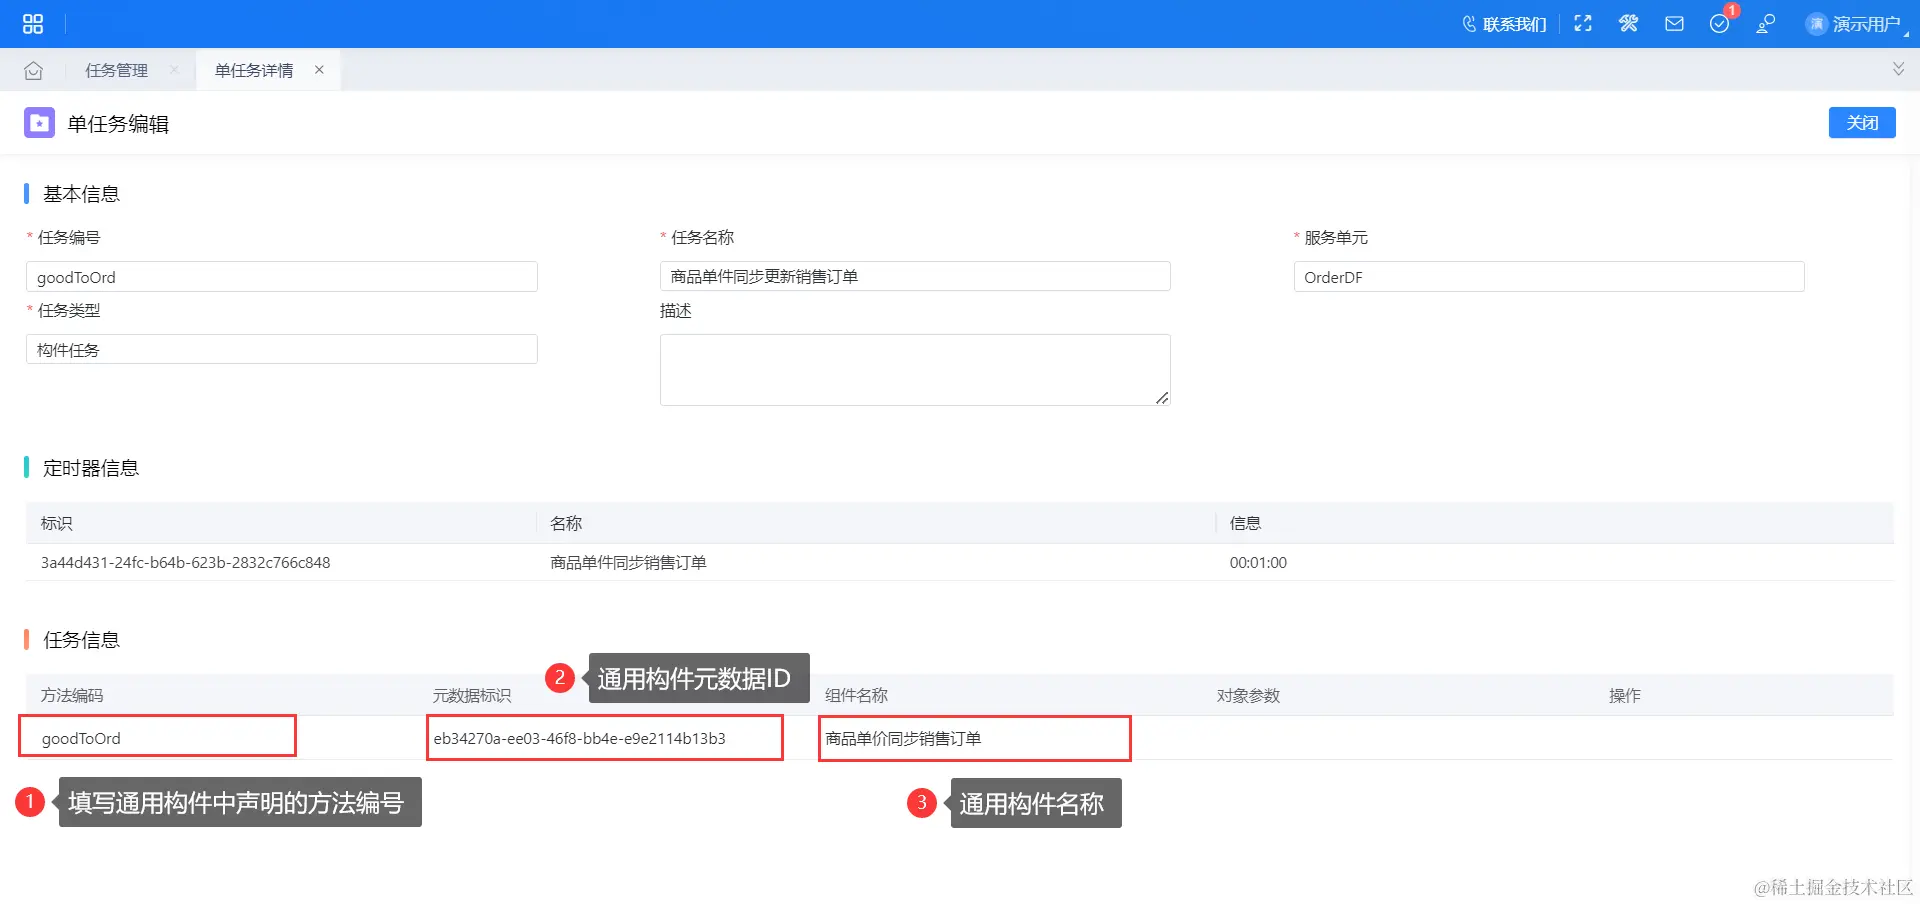This screenshot has height=904, width=1920.
Task: Click the timer ID 3a44d431-24fc-b64b-623b-2832c766c848
Action: click(185, 563)
